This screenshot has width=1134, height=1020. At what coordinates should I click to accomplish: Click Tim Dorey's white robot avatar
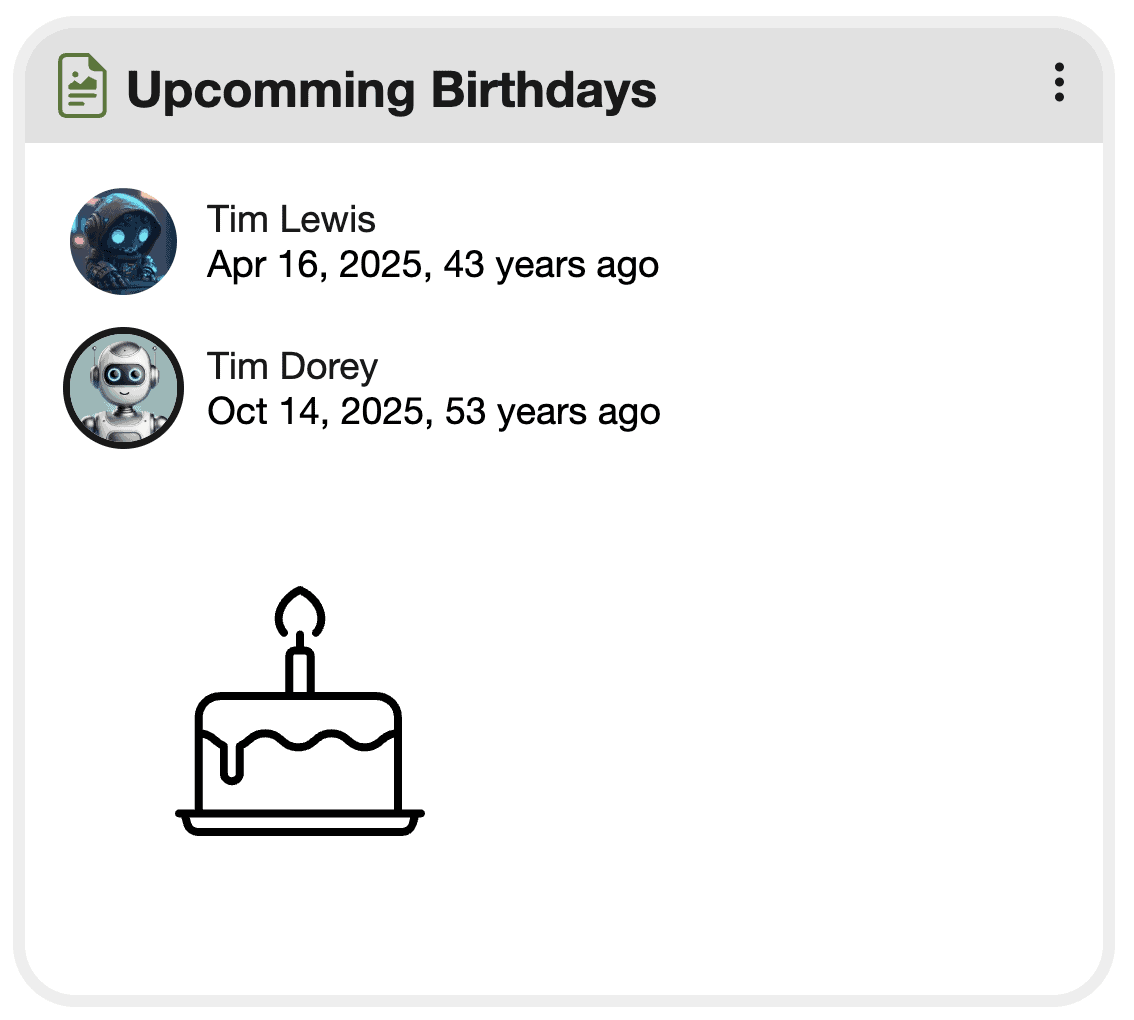123,388
